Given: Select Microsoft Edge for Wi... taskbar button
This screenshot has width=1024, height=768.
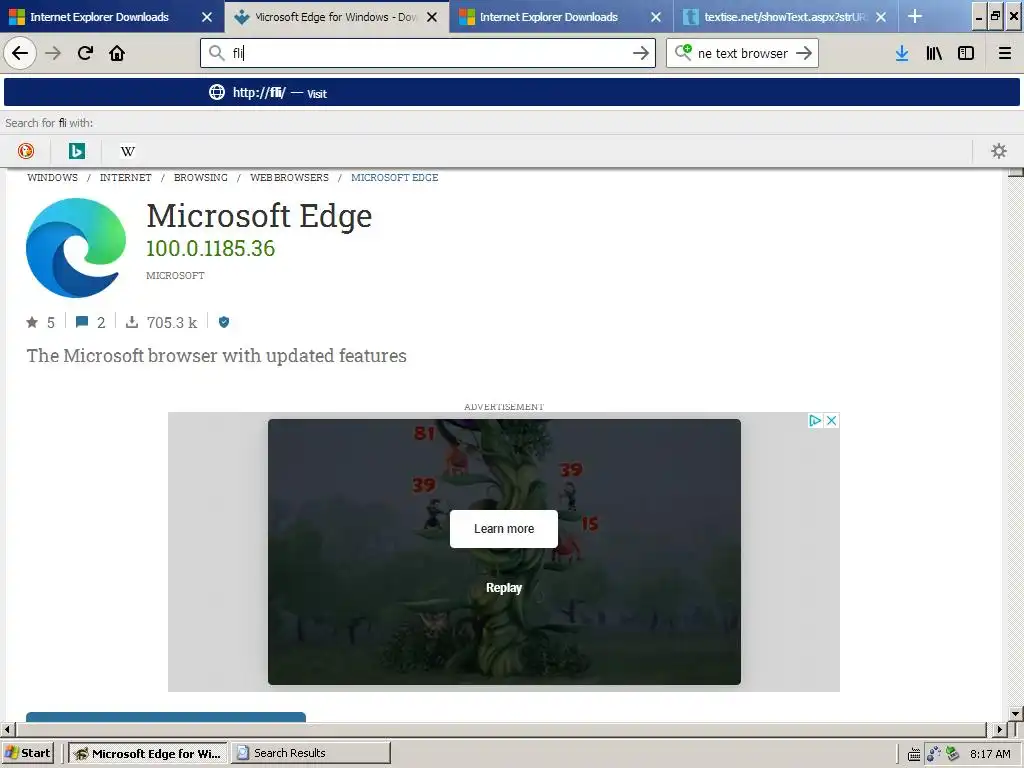Looking at the screenshot, I should click(148, 753).
